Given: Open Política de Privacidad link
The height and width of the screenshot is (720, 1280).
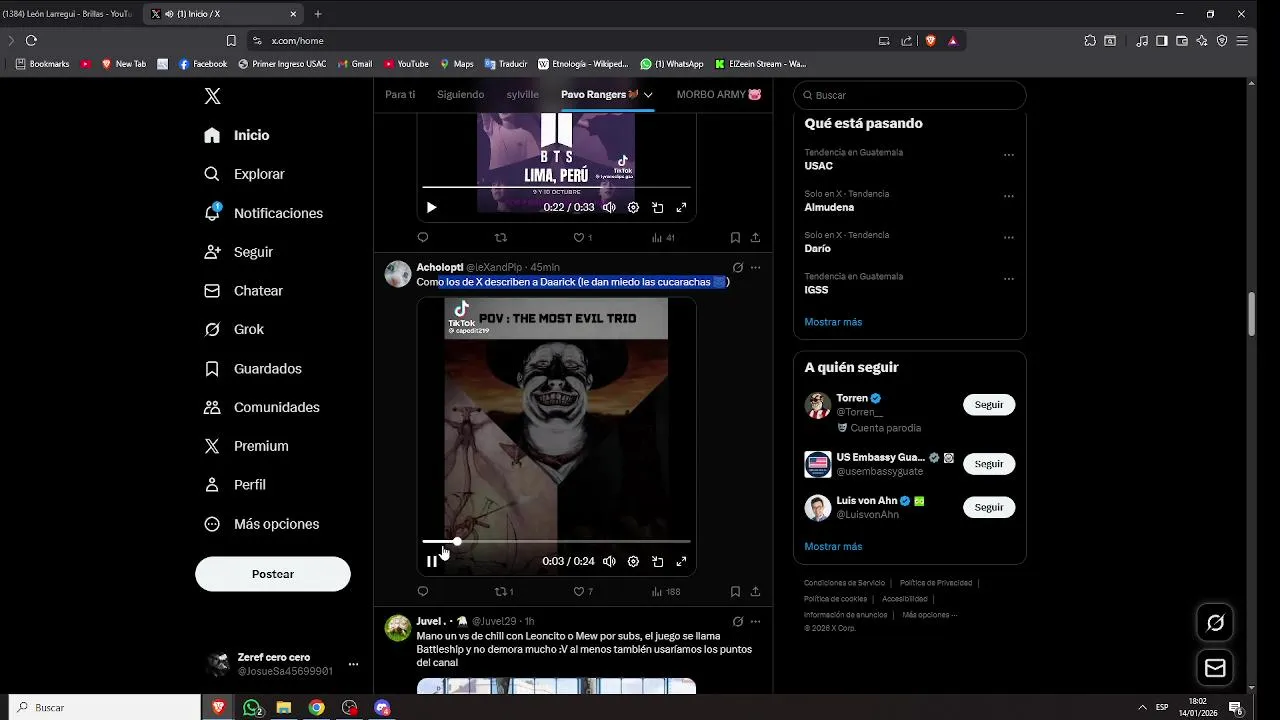Looking at the screenshot, I should pos(936,583).
